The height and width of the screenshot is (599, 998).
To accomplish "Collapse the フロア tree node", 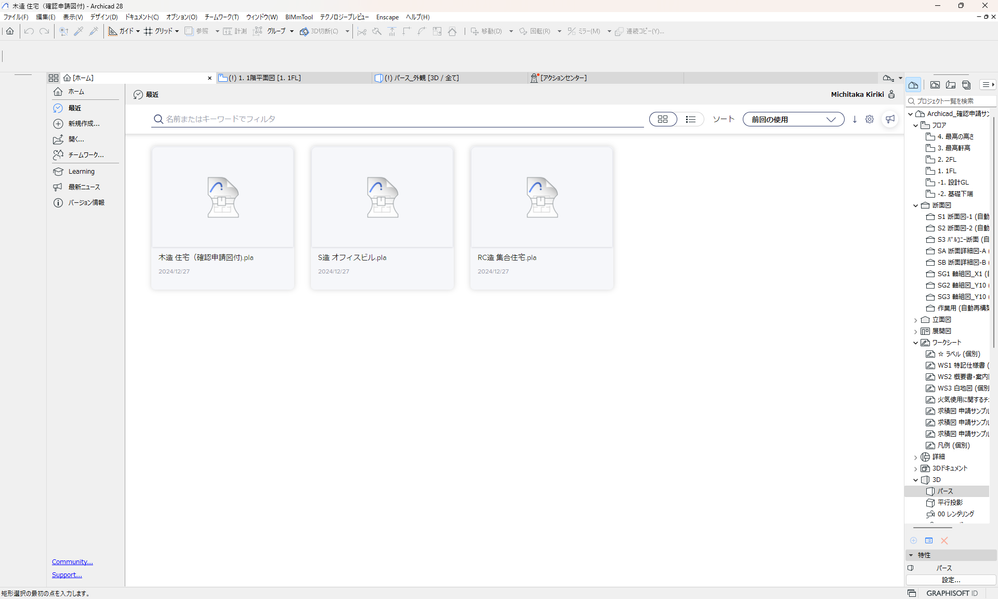I will point(916,125).
